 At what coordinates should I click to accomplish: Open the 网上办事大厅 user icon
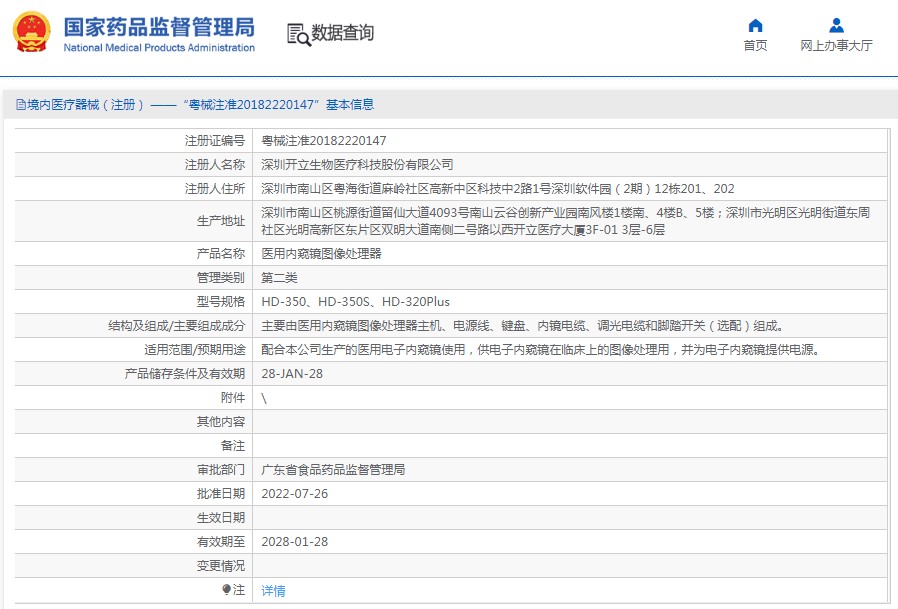pyautogui.click(x=836, y=25)
